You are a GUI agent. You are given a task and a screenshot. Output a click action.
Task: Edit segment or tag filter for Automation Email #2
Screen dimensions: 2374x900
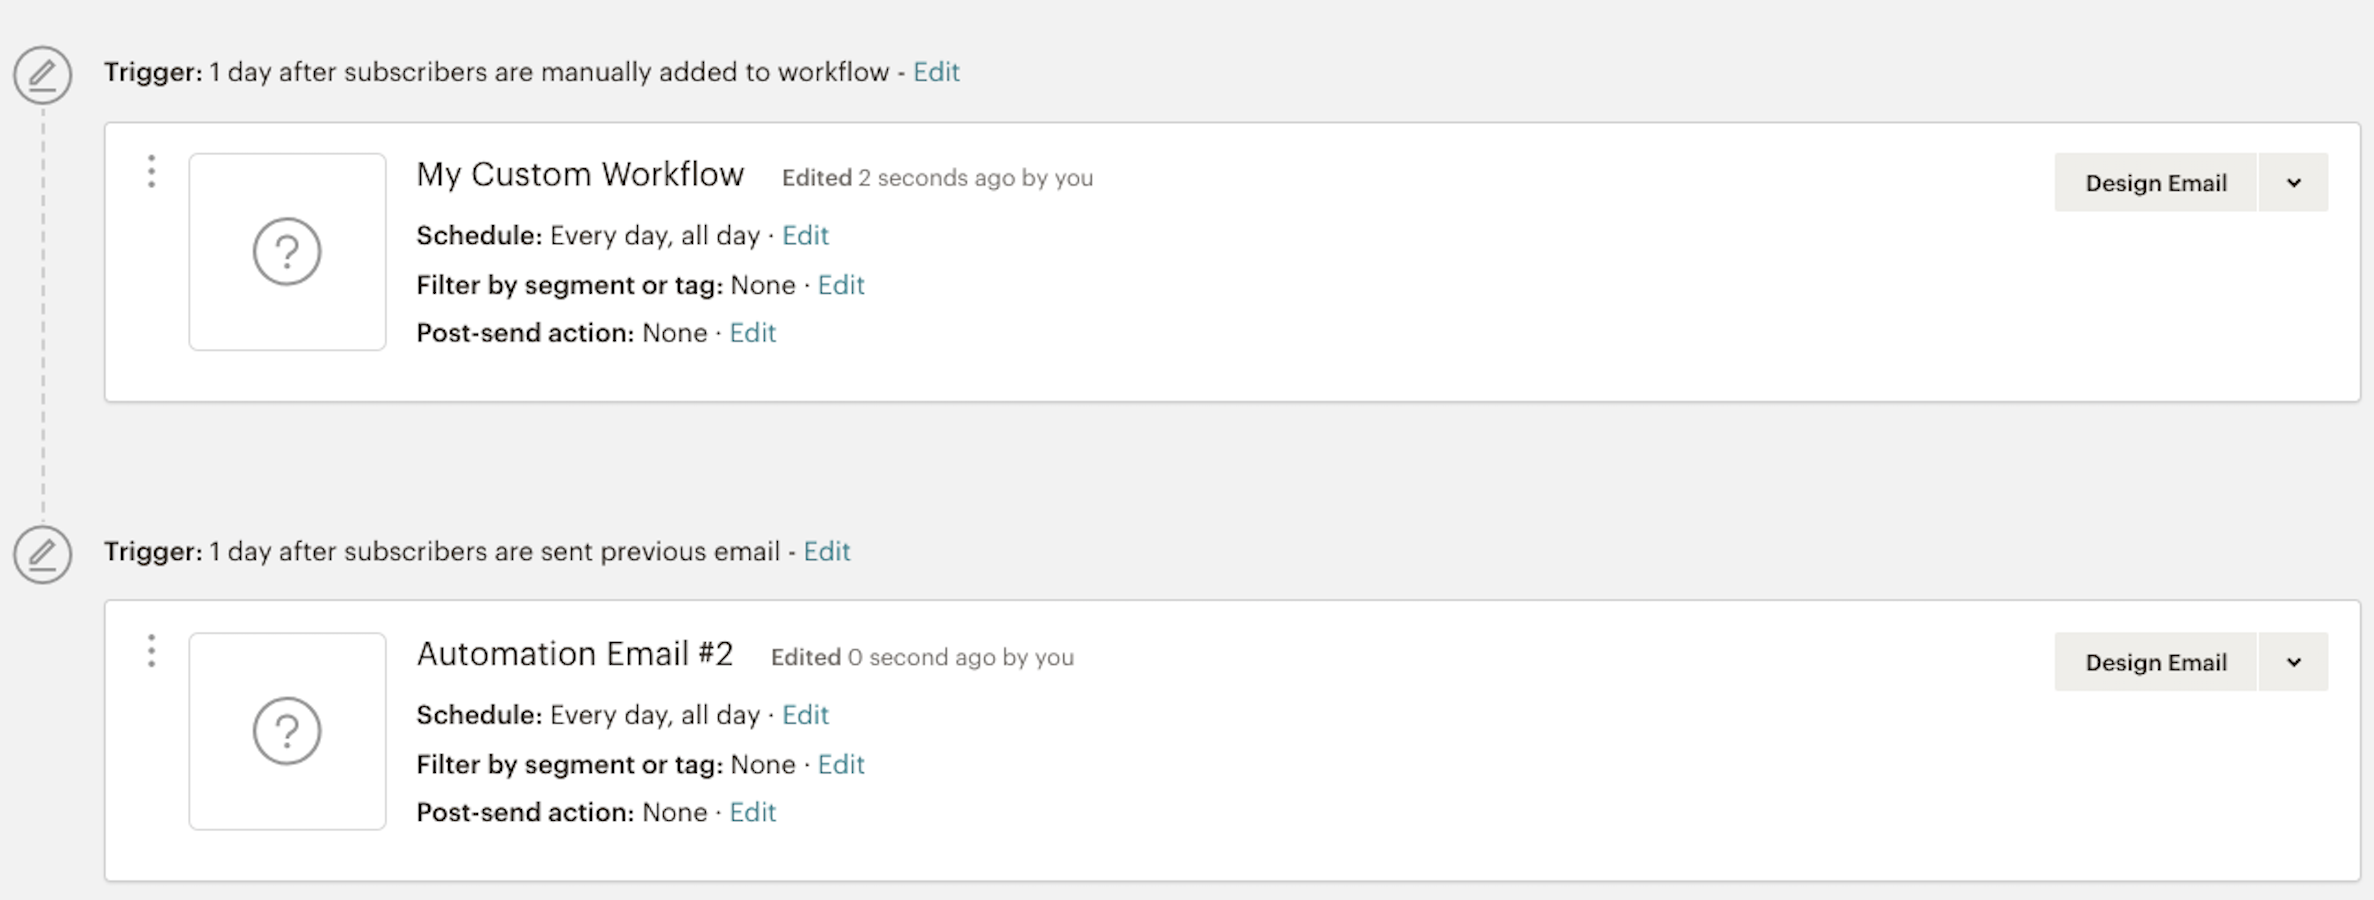pyautogui.click(x=841, y=765)
